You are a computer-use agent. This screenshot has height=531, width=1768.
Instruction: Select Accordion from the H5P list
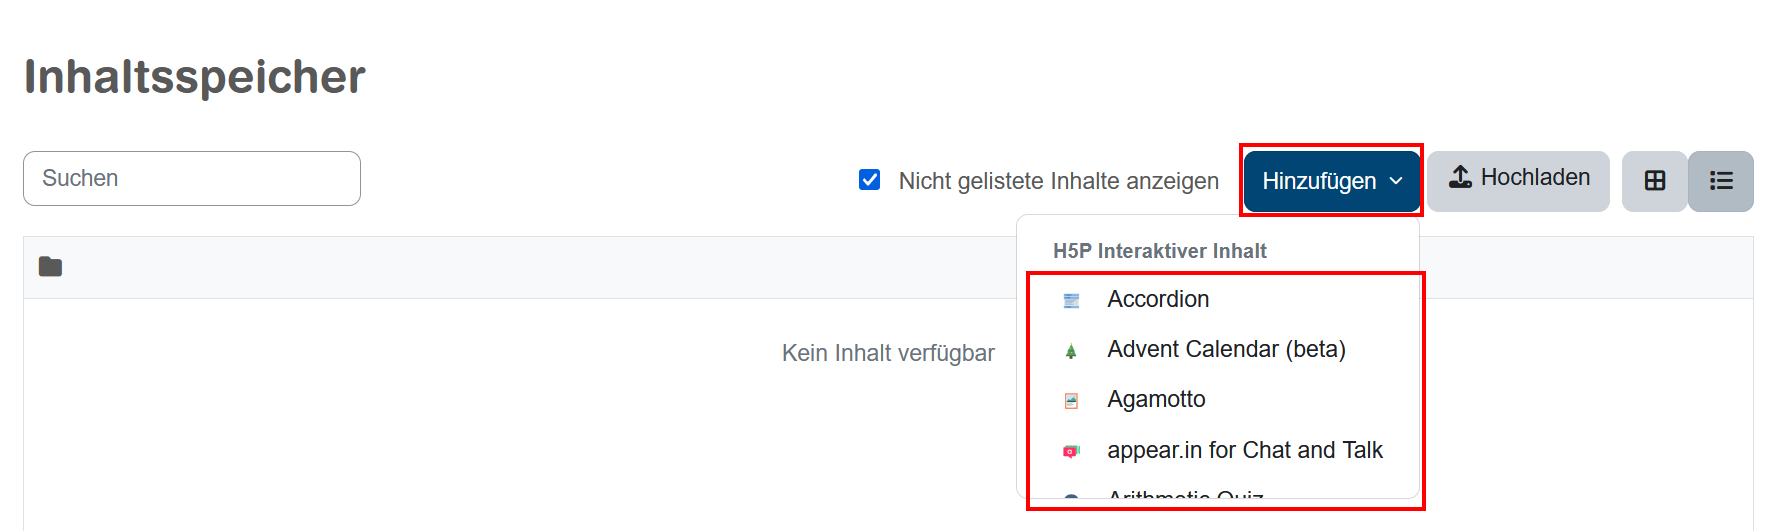pyautogui.click(x=1158, y=299)
